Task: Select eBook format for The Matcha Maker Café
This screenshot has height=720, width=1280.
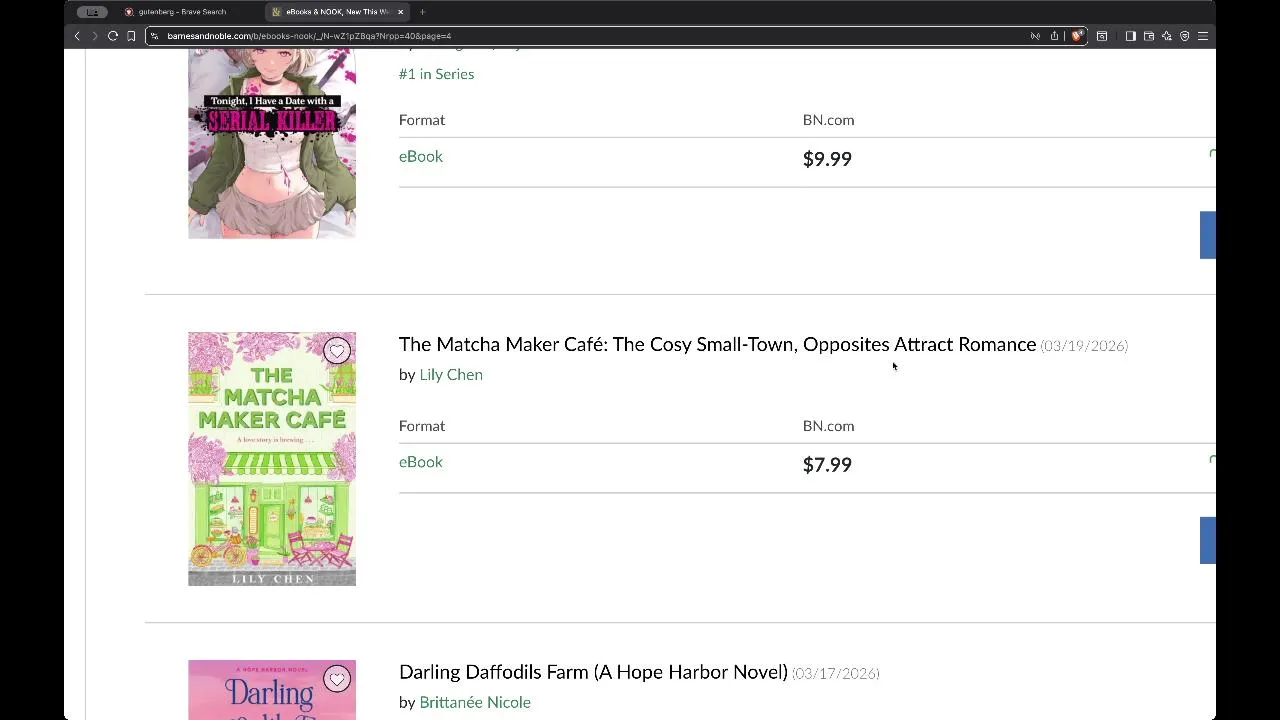Action: pyautogui.click(x=421, y=462)
